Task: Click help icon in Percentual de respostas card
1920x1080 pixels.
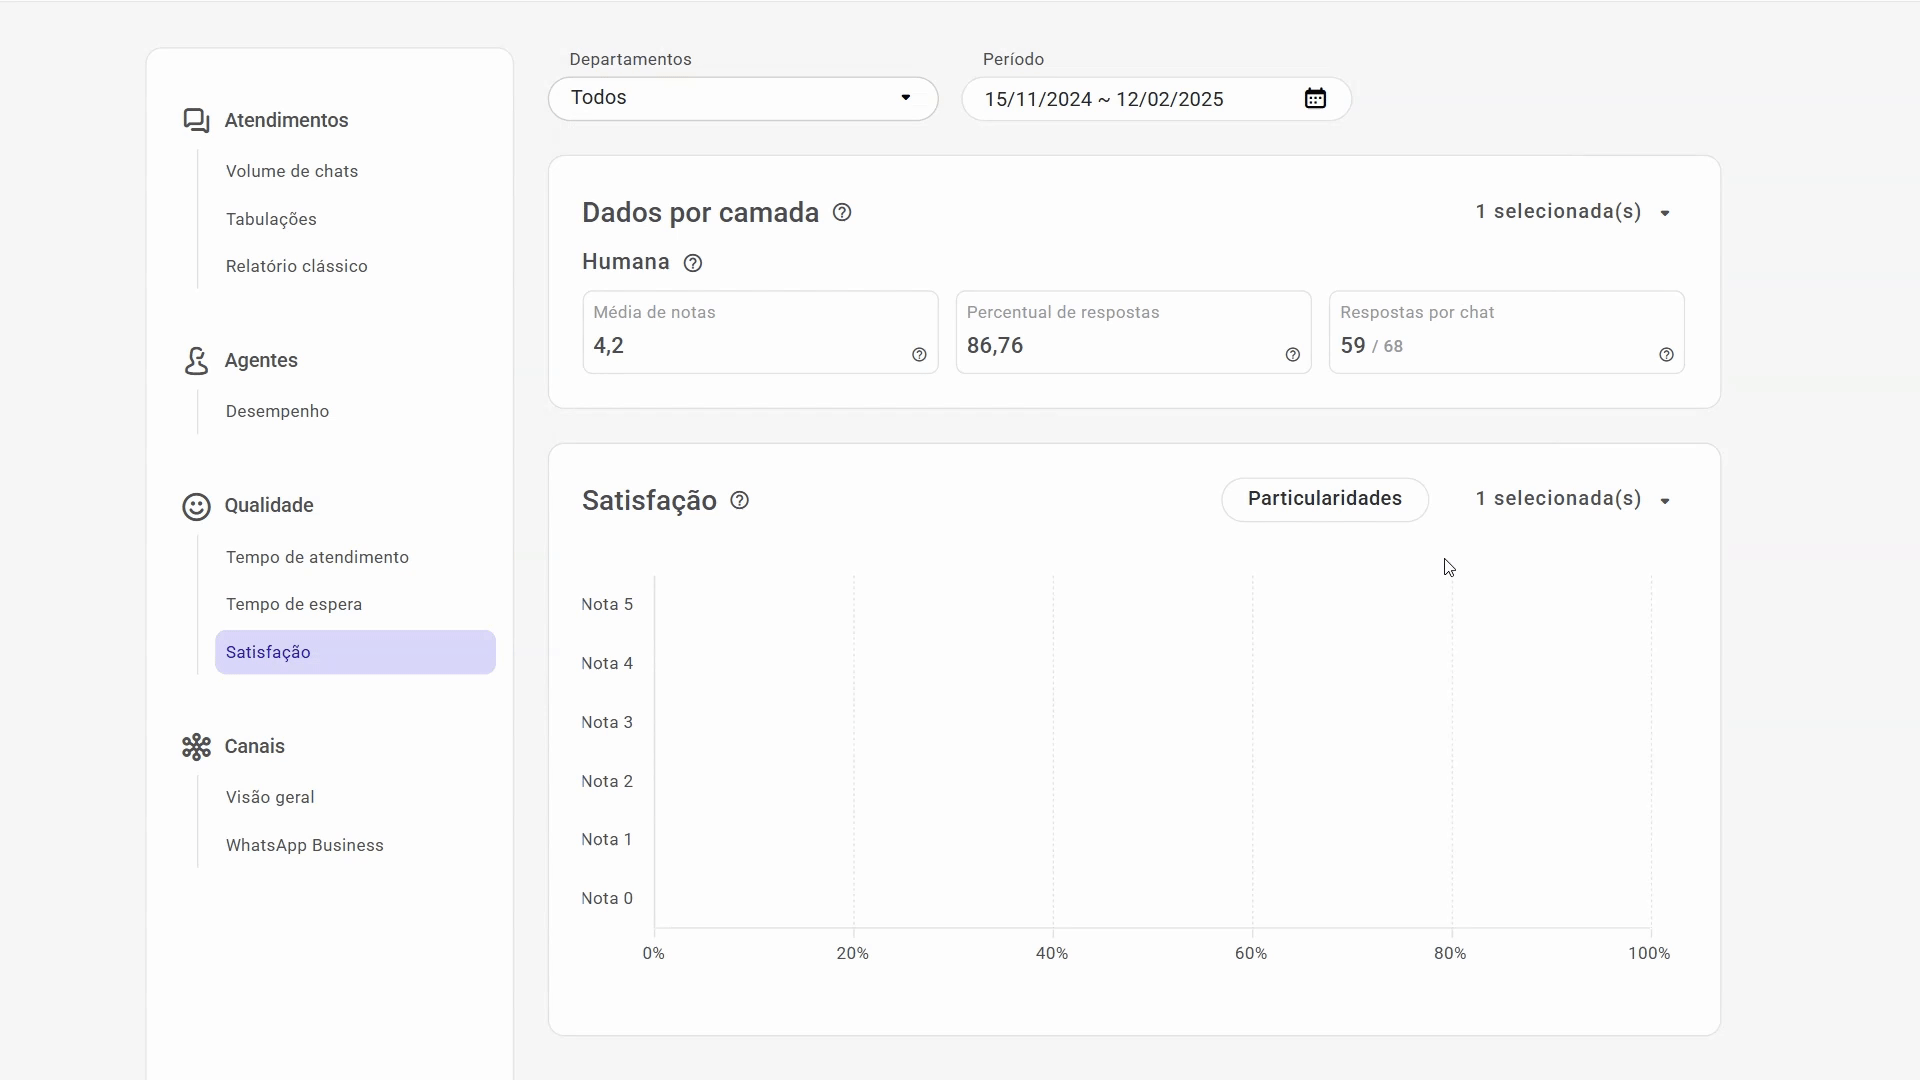Action: coord(1292,355)
